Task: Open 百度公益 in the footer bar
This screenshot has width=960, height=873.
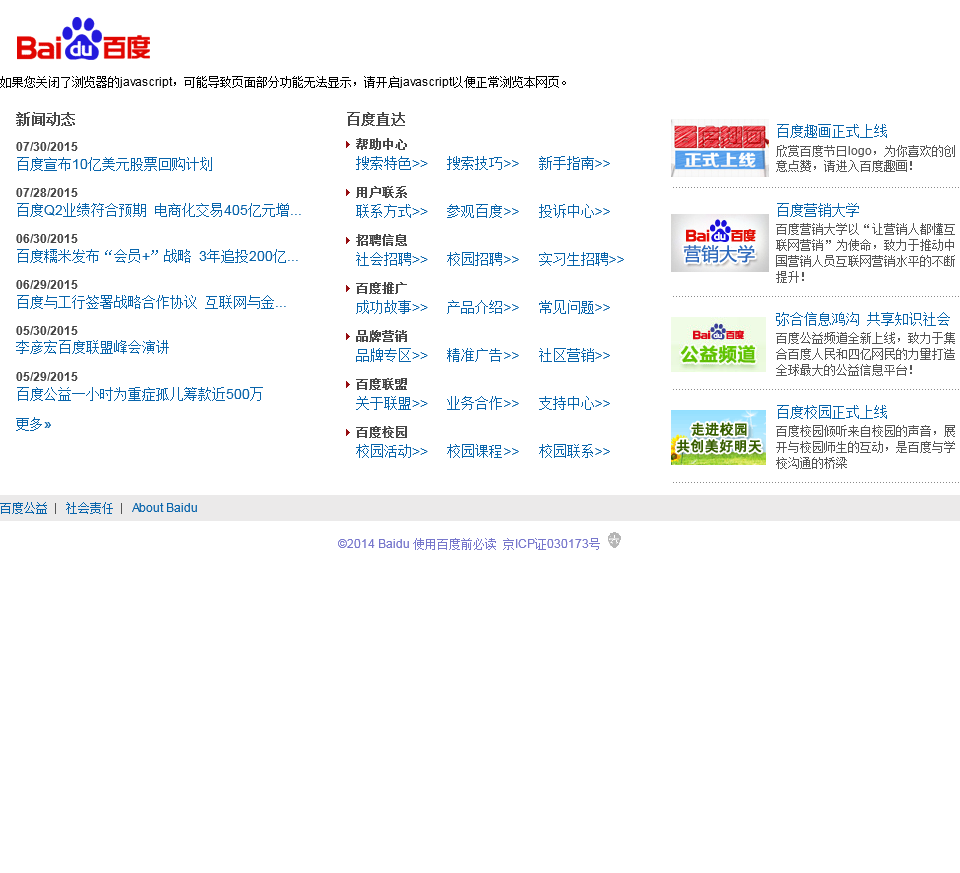Action: [24, 508]
